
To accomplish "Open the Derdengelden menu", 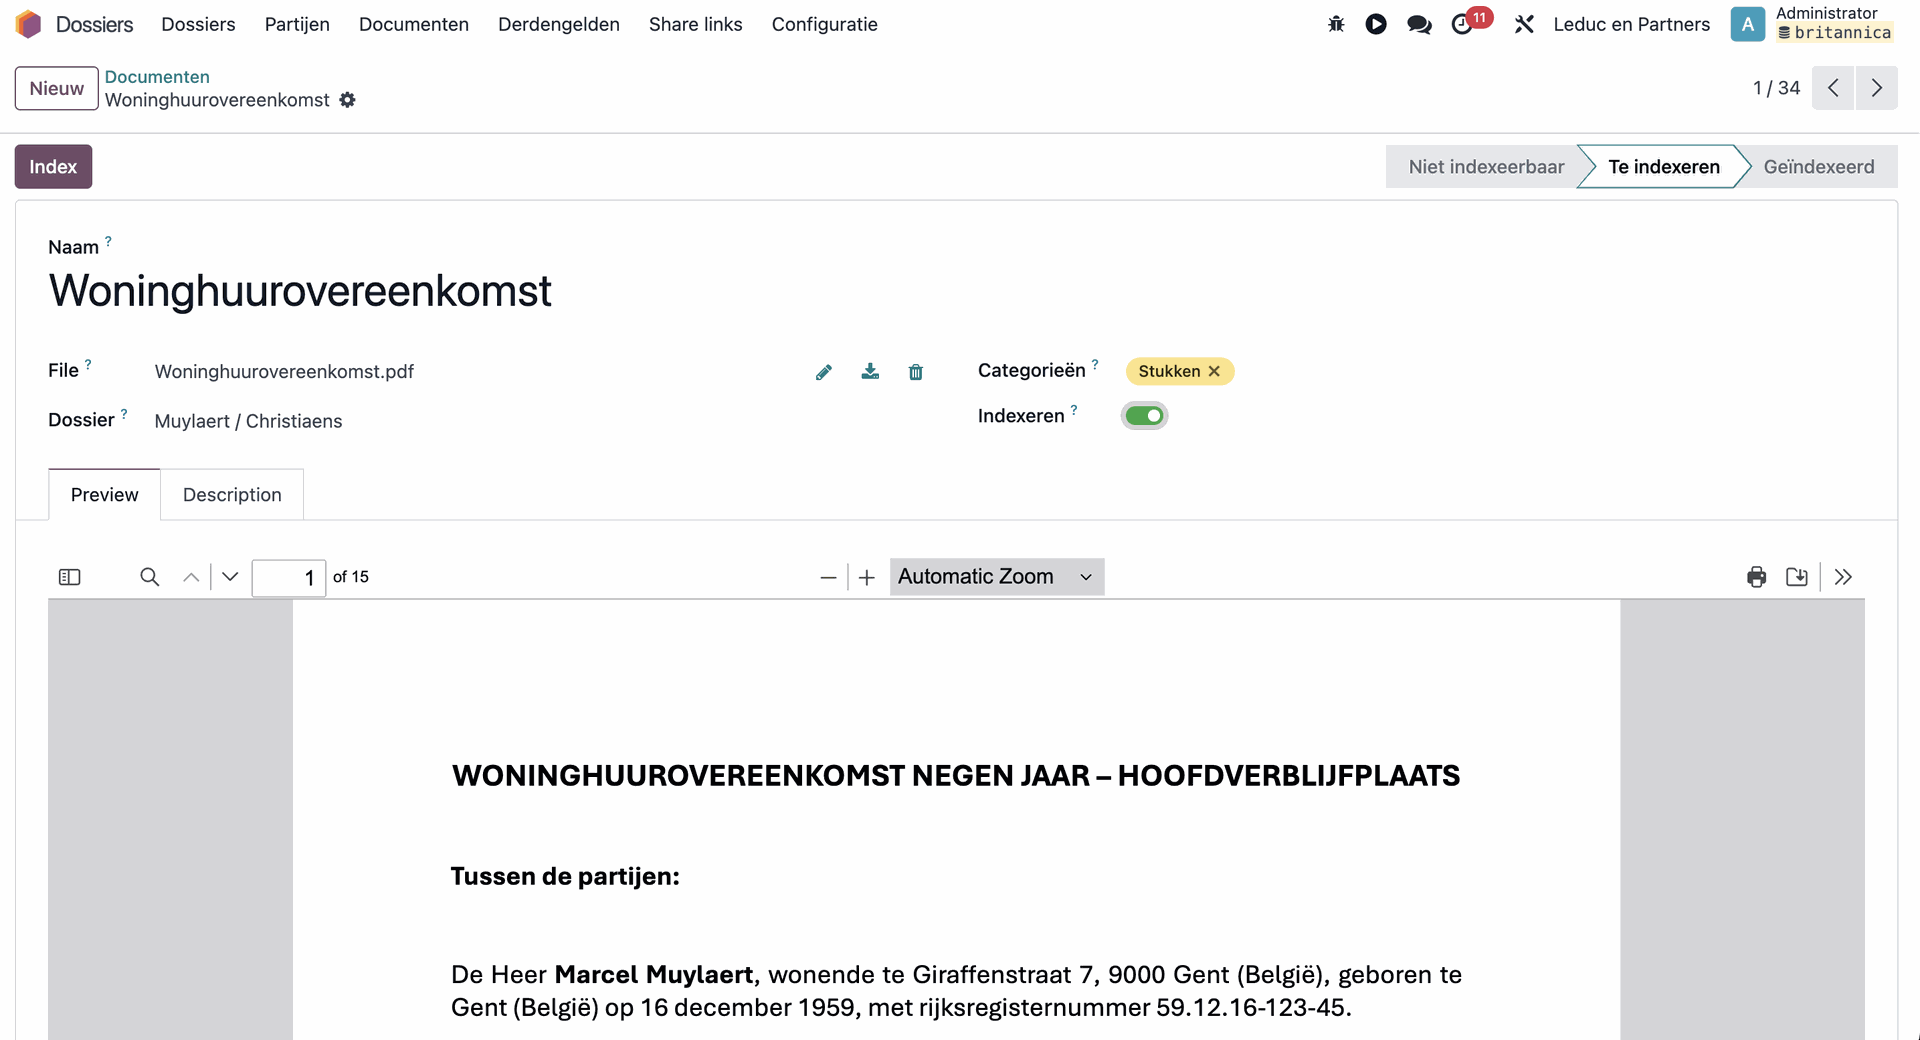I will [x=558, y=24].
